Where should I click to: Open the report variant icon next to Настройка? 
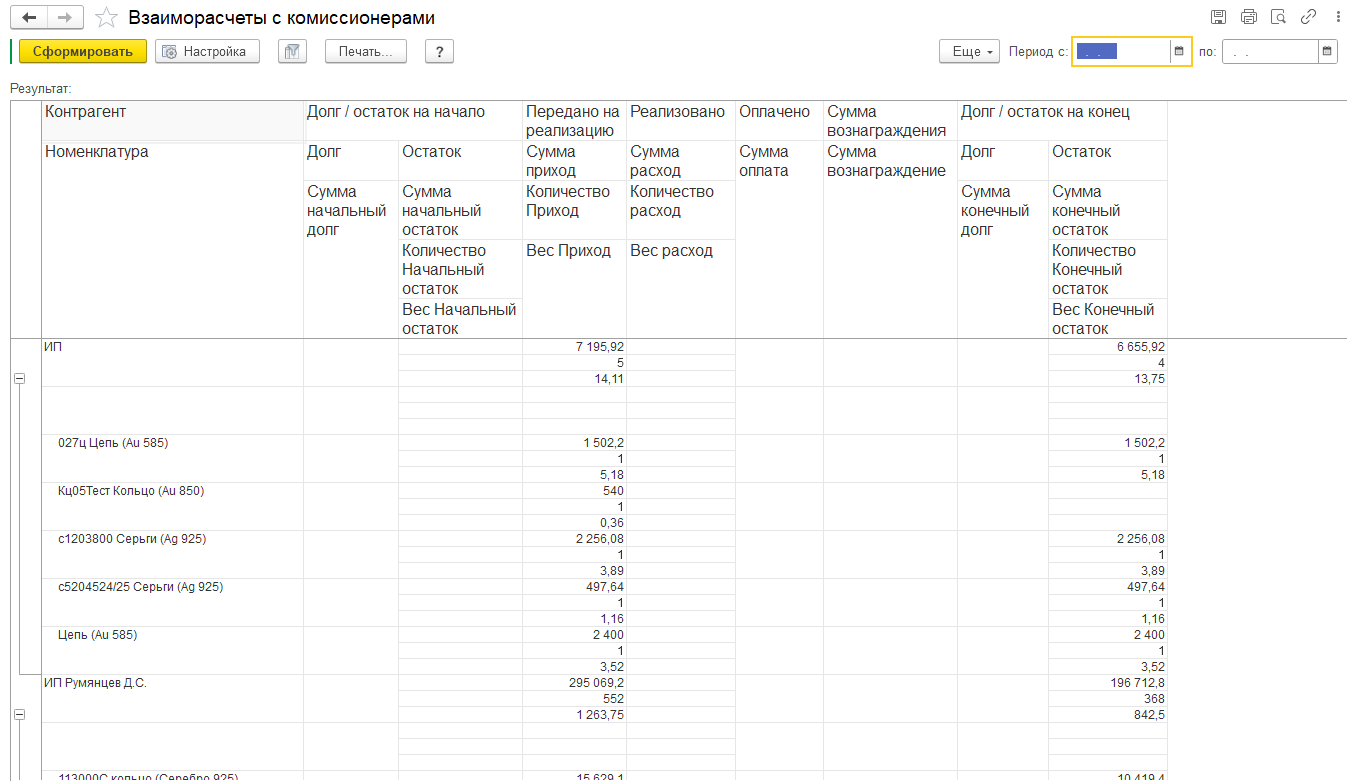point(292,52)
